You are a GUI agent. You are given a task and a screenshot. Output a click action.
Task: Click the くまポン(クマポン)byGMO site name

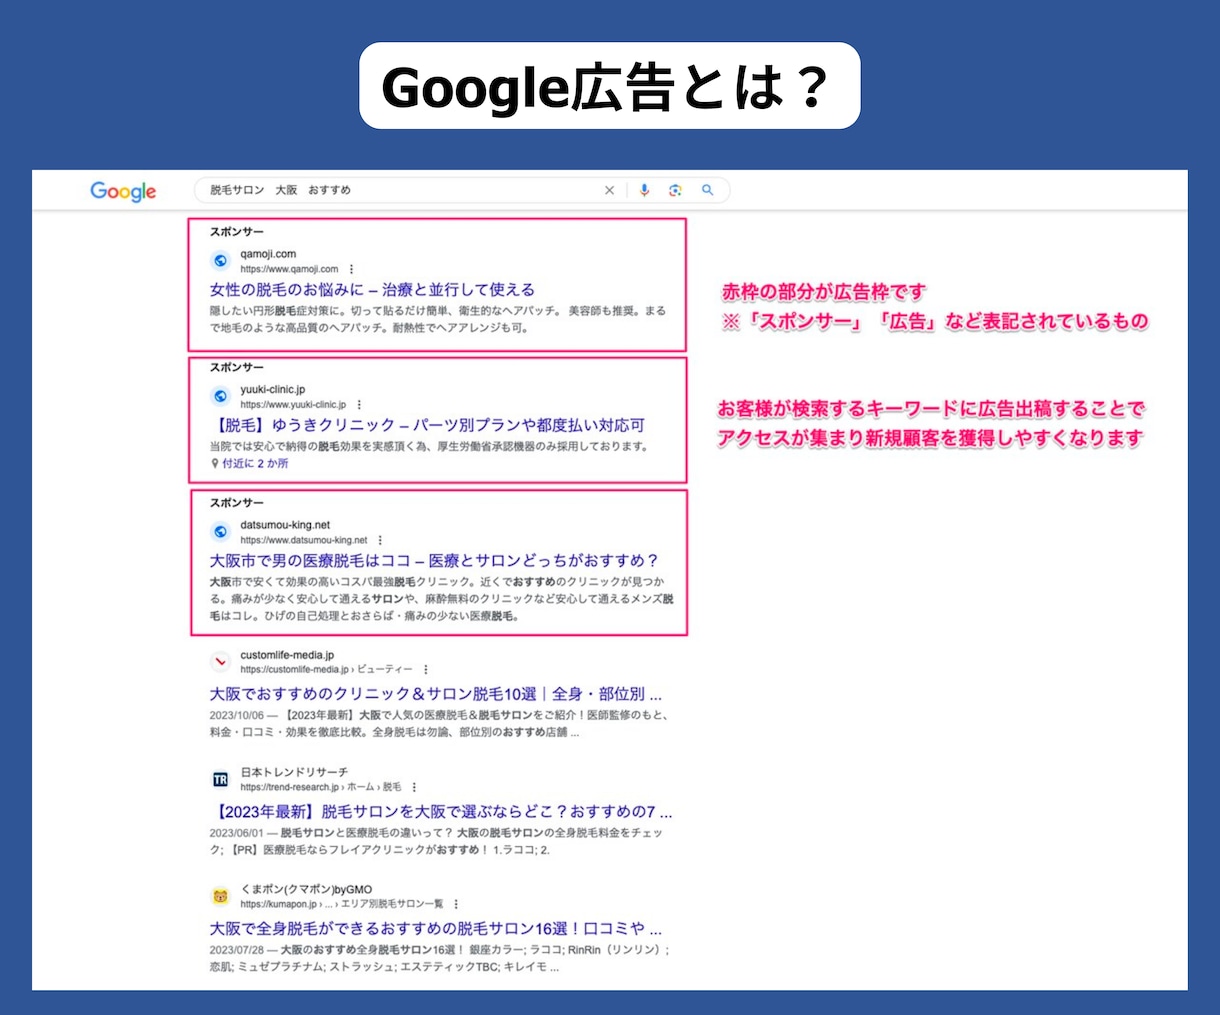306,889
